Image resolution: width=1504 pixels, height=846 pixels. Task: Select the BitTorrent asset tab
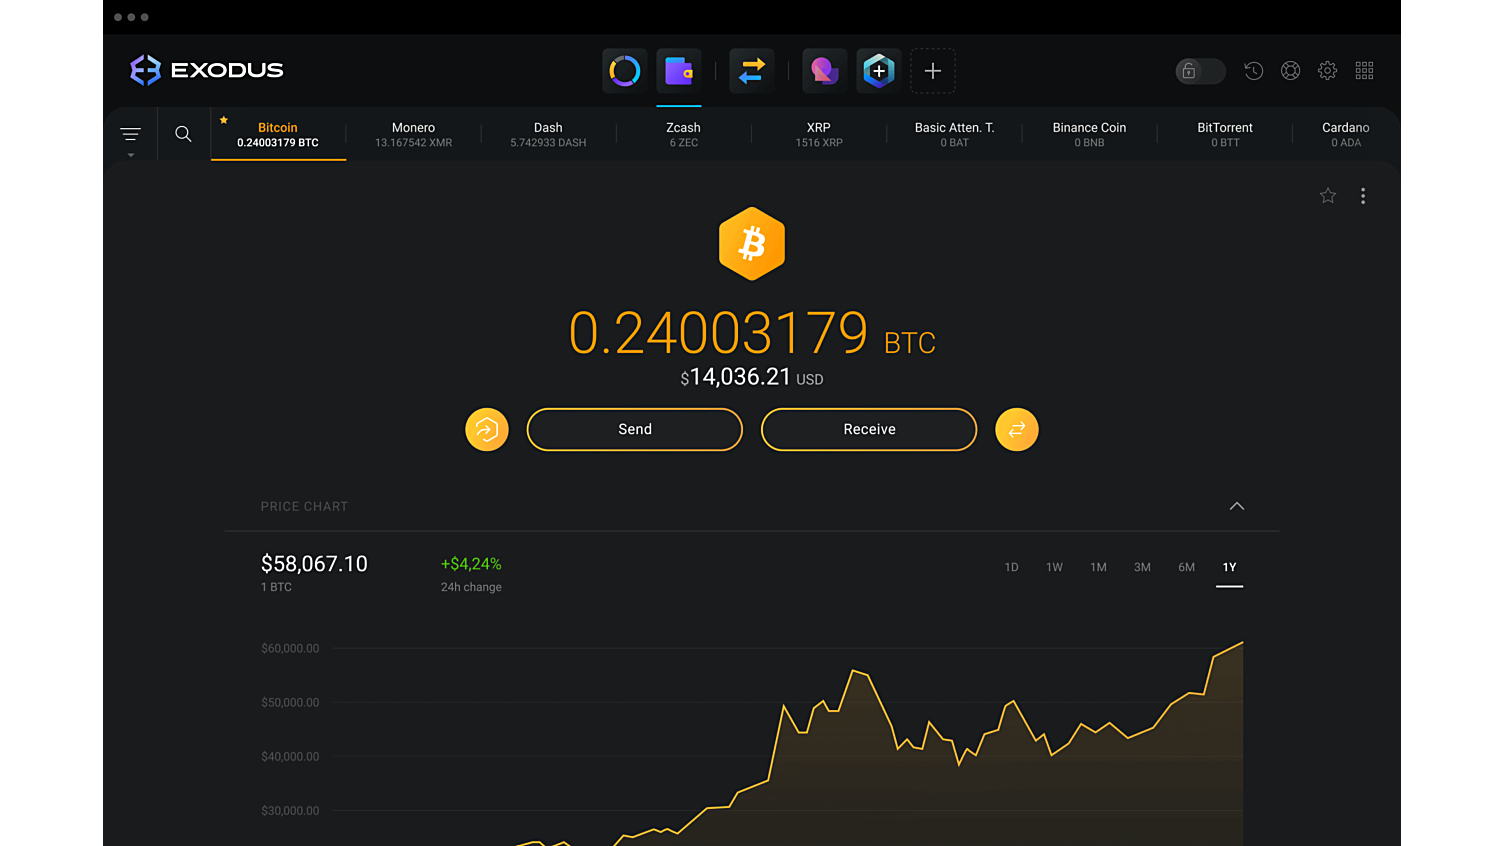tap(1225, 135)
